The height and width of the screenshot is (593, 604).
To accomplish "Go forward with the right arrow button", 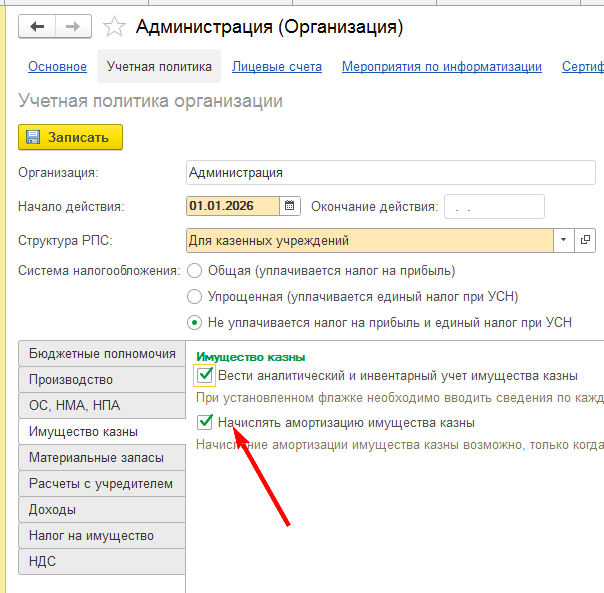I will coord(73,27).
